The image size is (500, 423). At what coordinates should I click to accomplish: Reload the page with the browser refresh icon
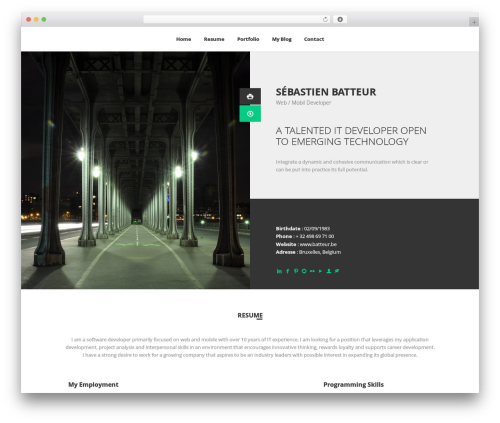(325, 19)
